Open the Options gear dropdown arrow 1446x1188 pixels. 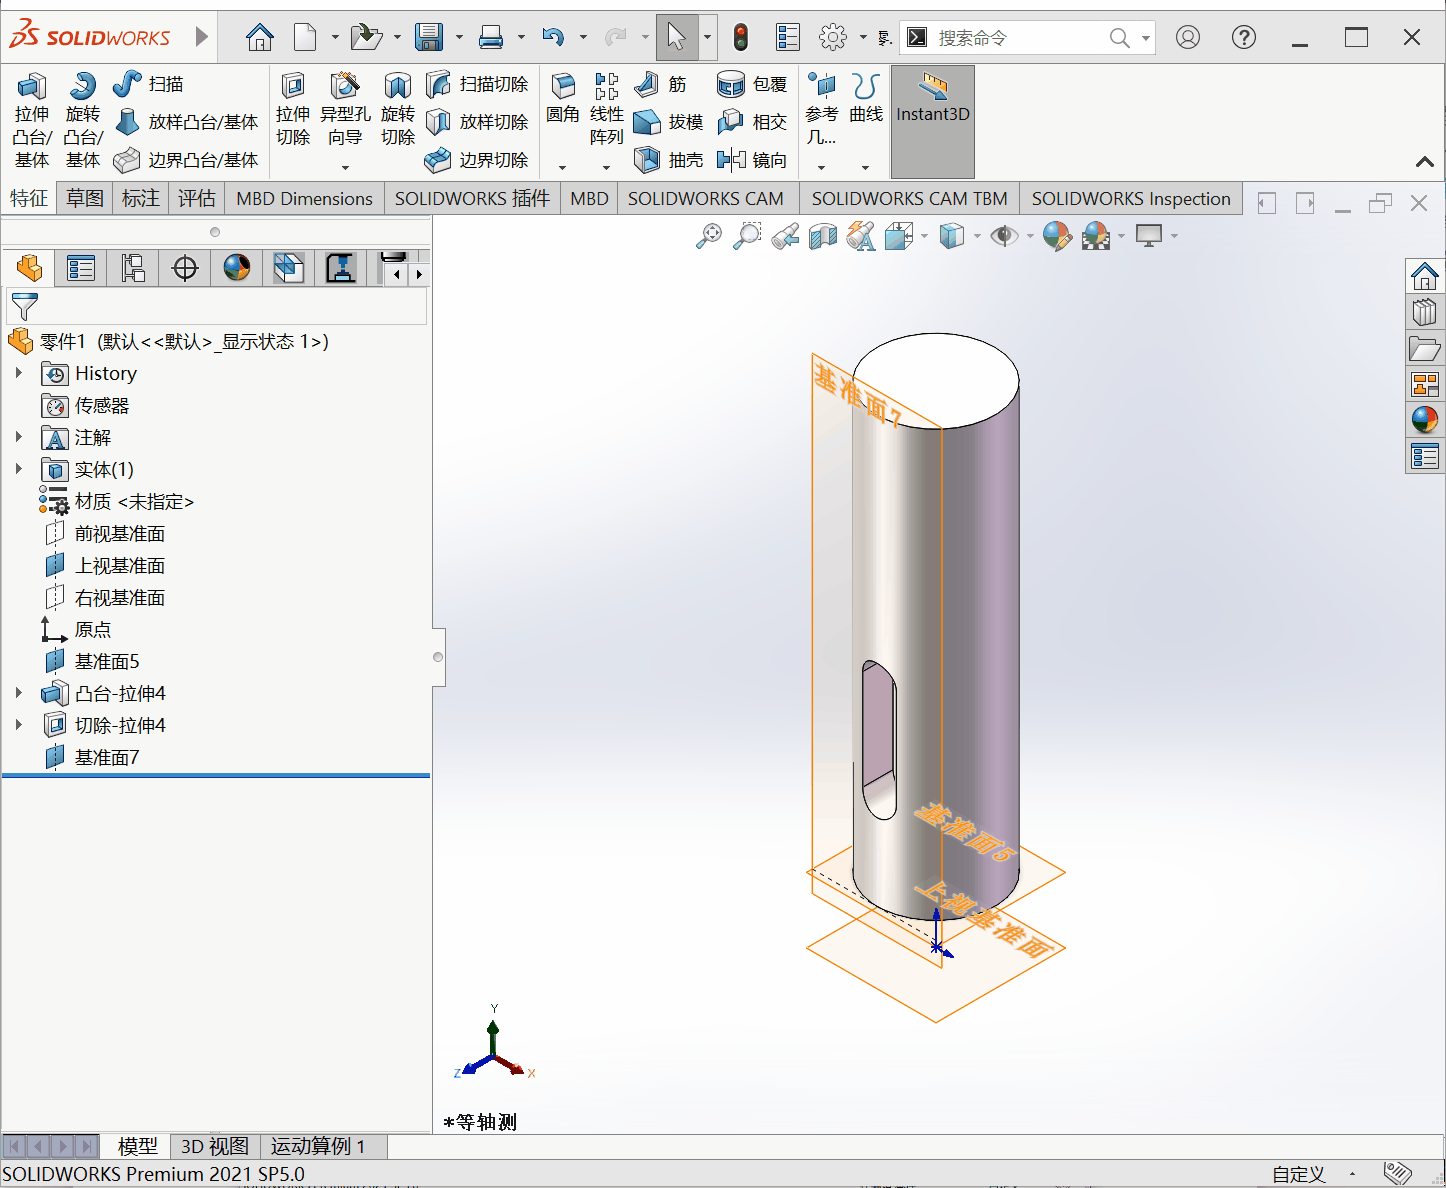[863, 38]
